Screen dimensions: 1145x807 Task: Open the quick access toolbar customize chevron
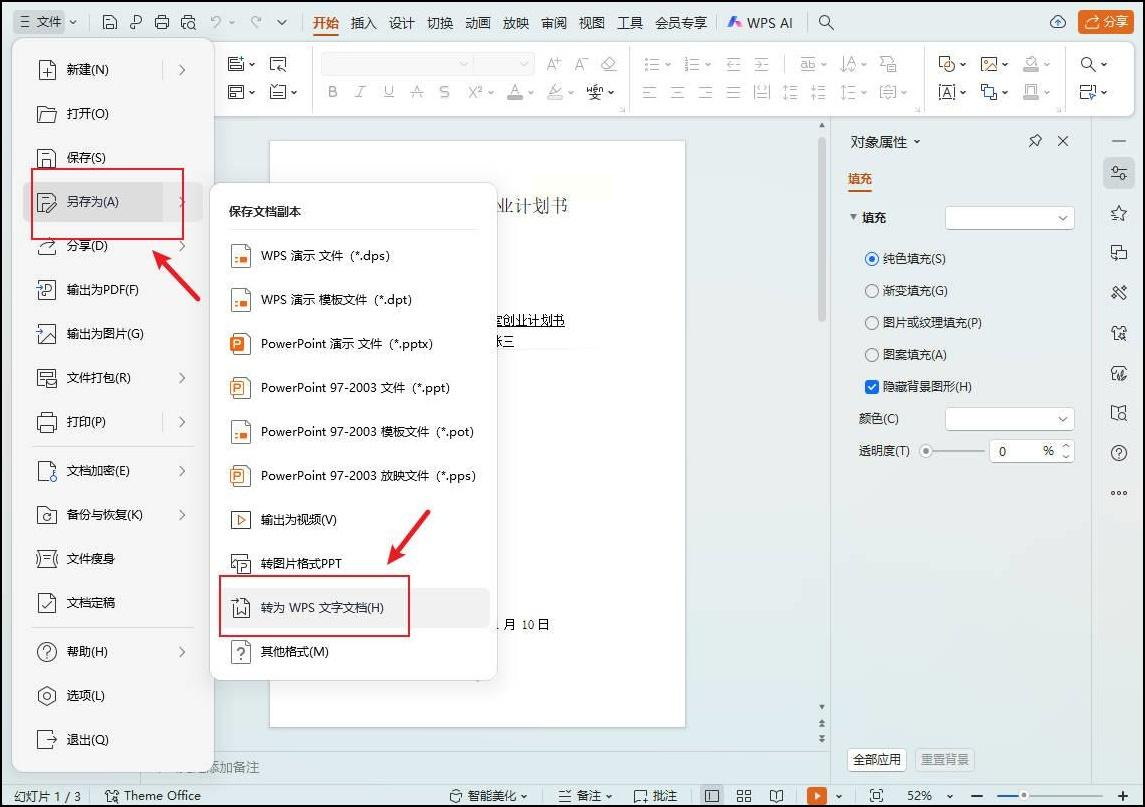coord(282,22)
